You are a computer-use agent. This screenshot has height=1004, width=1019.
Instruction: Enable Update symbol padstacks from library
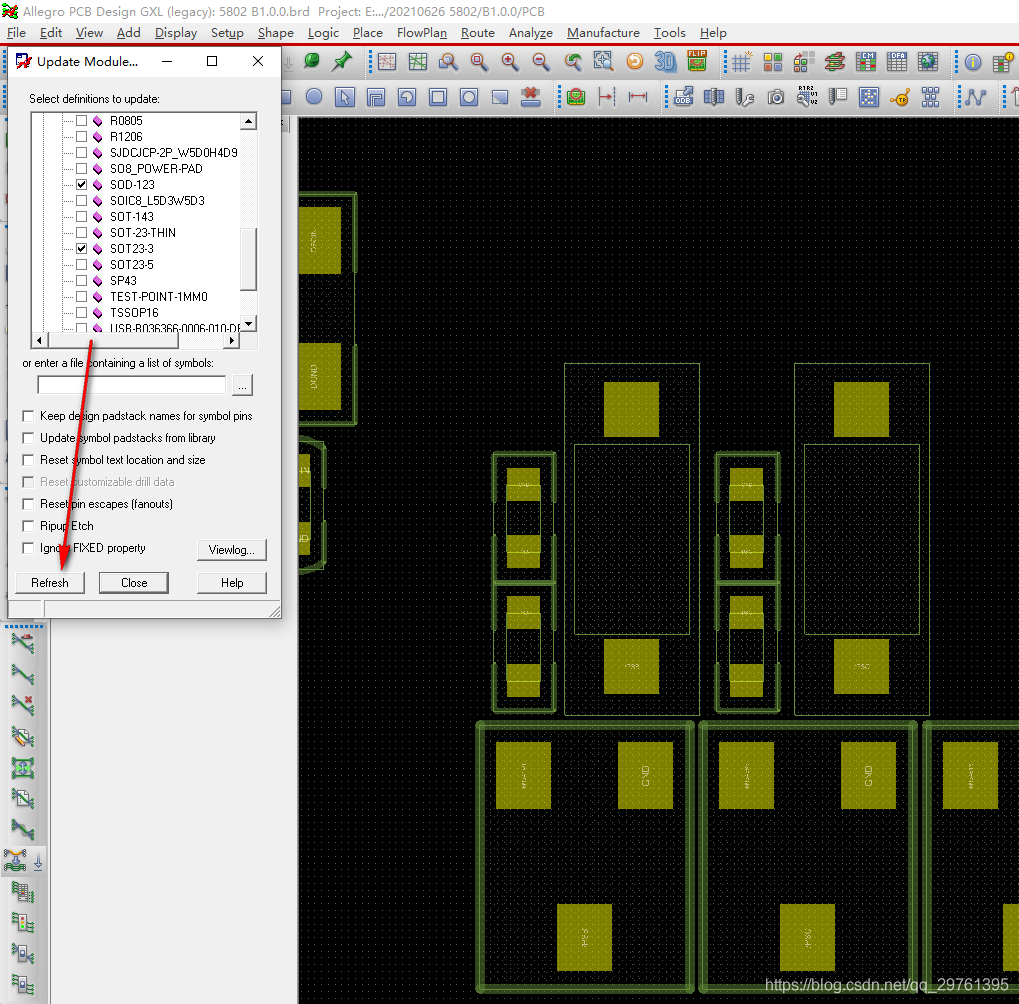pyautogui.click(x=28, y=438)
